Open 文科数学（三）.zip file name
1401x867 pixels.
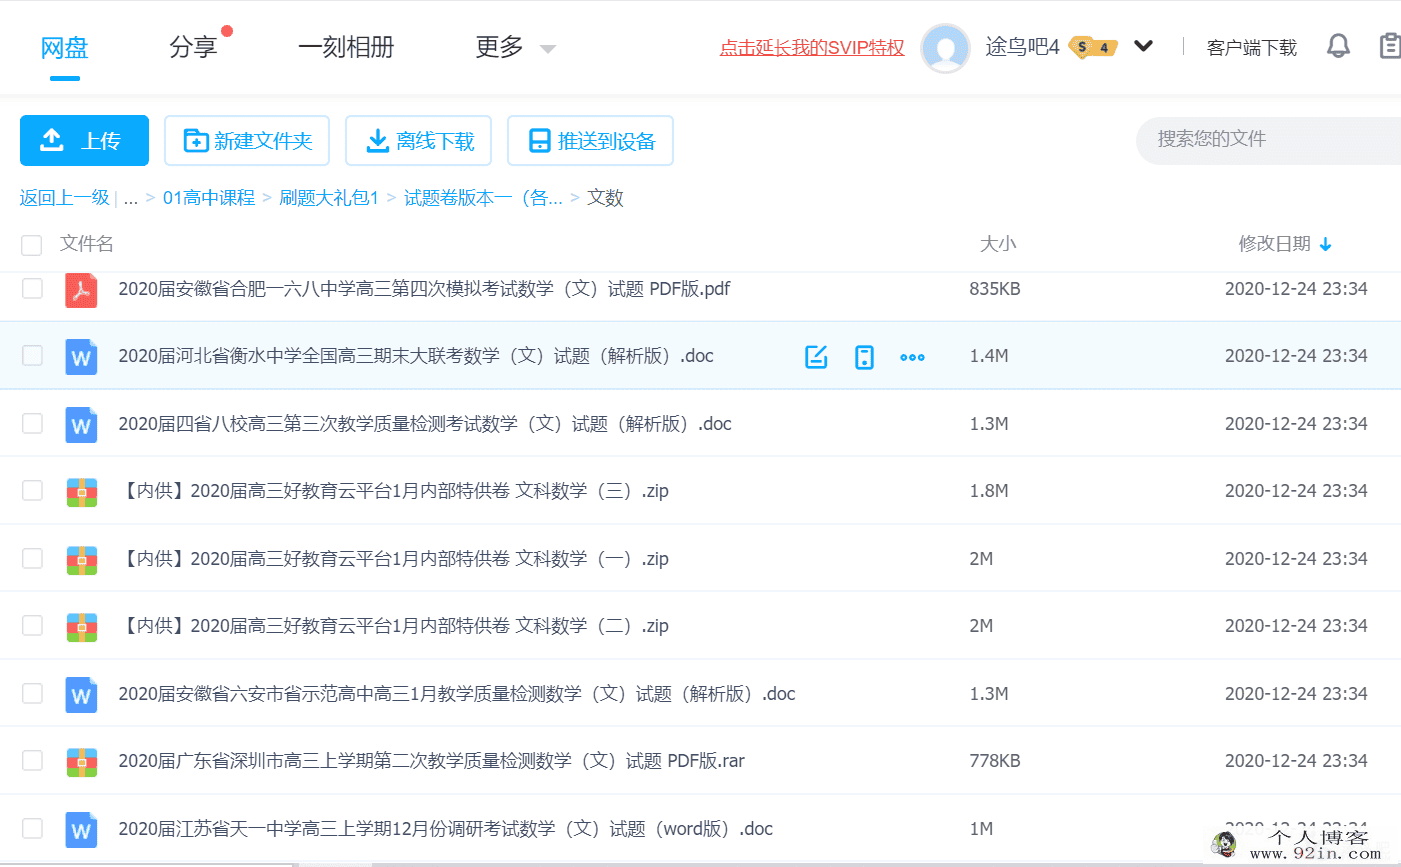click(394, 491)
